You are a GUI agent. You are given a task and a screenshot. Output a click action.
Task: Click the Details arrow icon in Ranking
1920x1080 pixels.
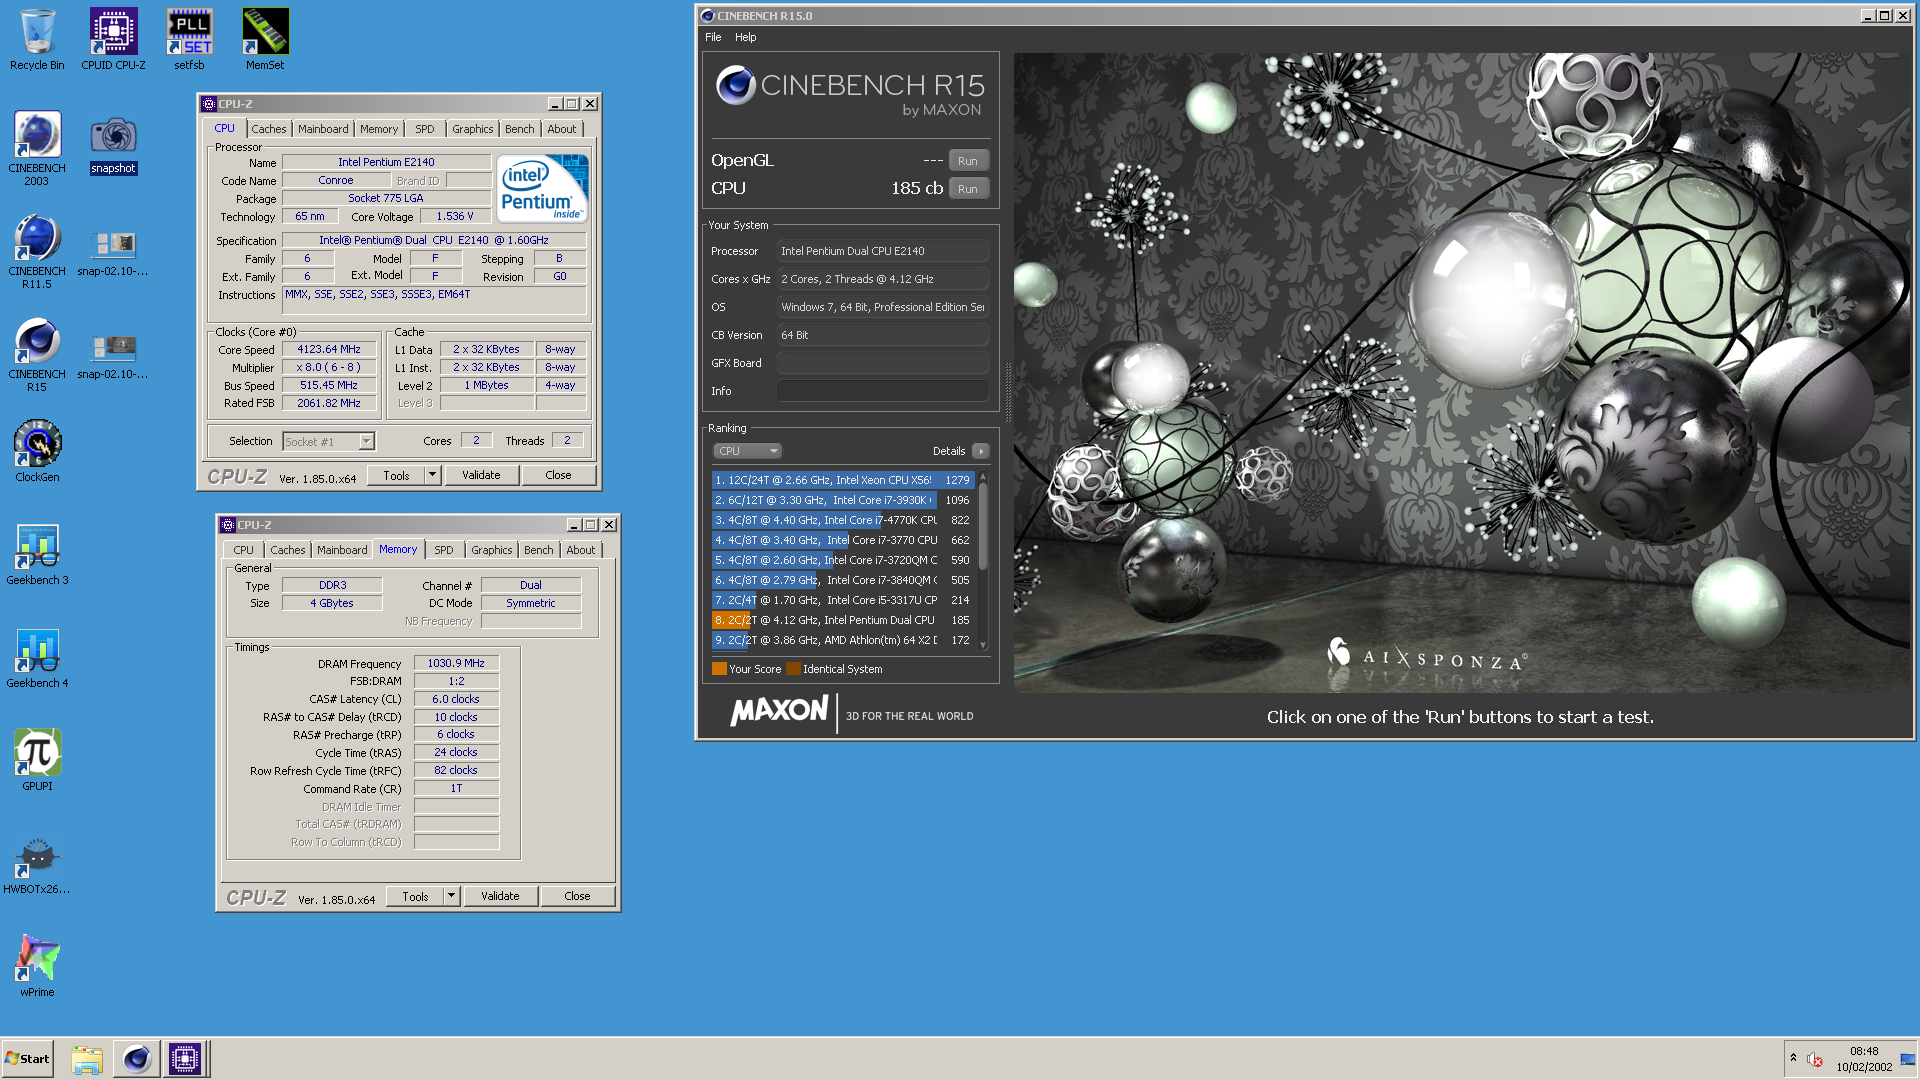pyautogui.click(x=981, y=451)
